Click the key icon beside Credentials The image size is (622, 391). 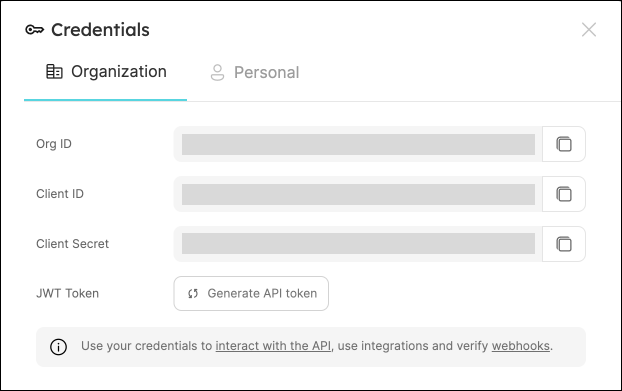click(35, 30)
